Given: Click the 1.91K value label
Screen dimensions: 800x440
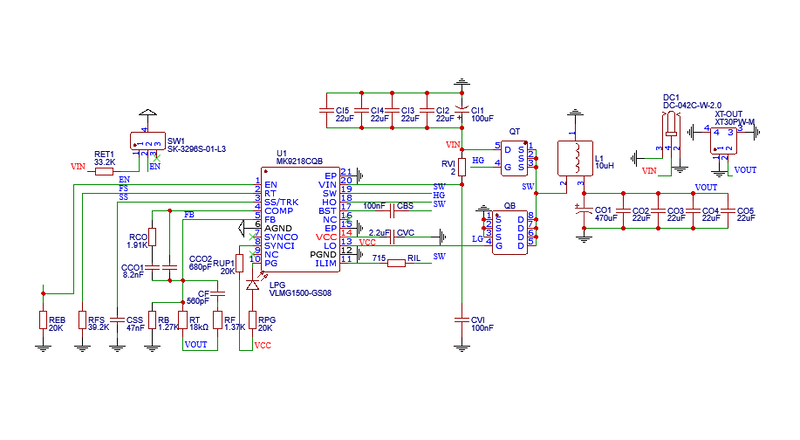Looking at the screenshot, I should tap(137, 245).
